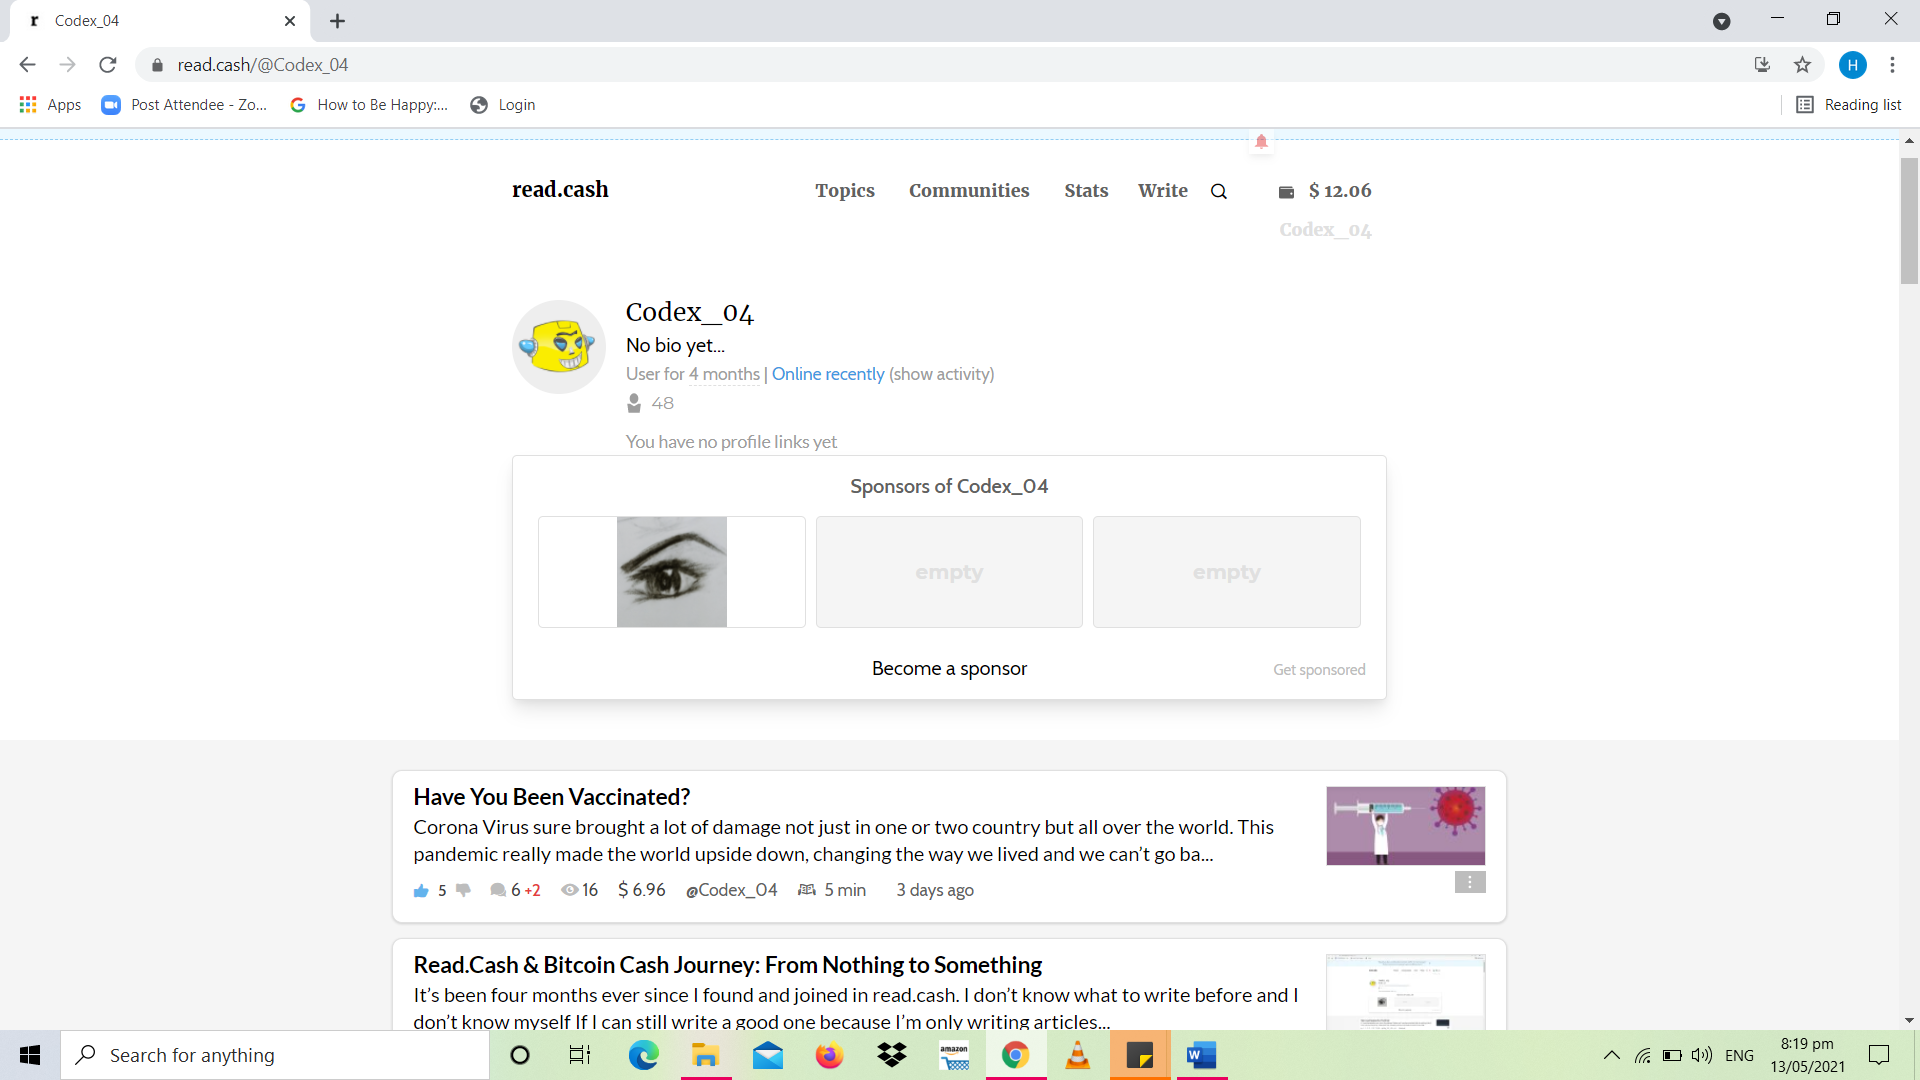Open Sticky Notes from taskbar

point(1140,1055)
